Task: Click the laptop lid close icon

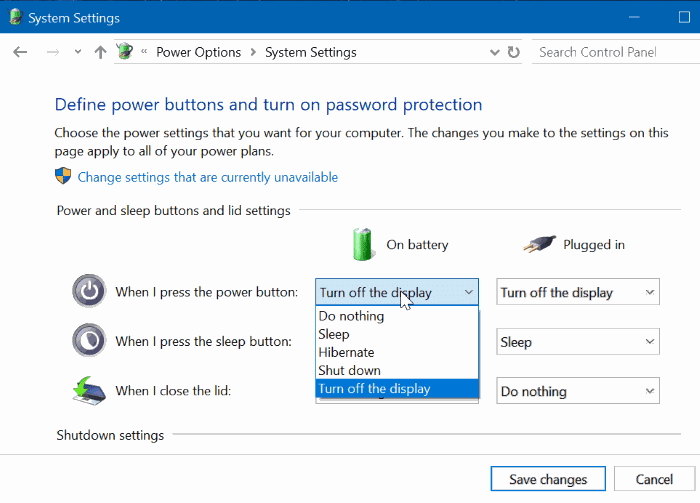Action: coord(89,390)
